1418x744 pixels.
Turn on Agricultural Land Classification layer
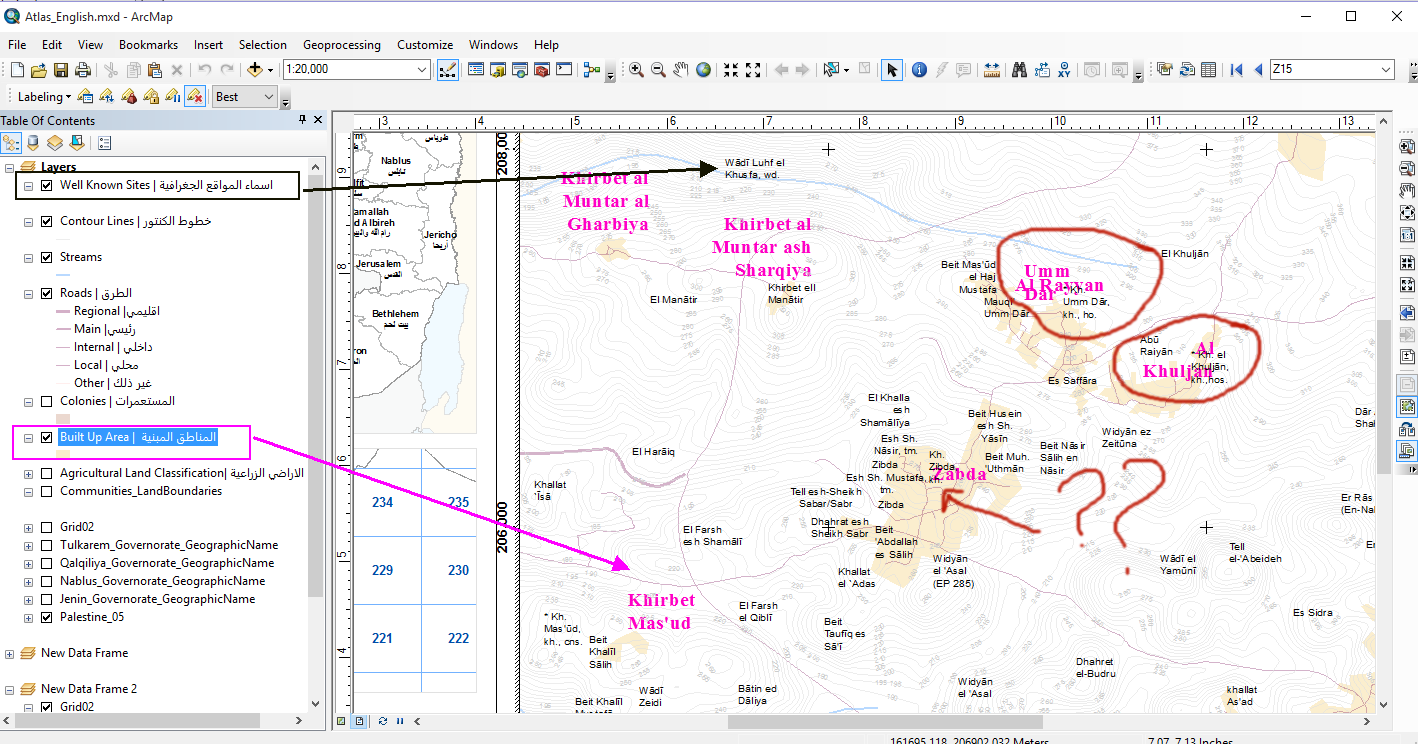[x=47, y=473]
